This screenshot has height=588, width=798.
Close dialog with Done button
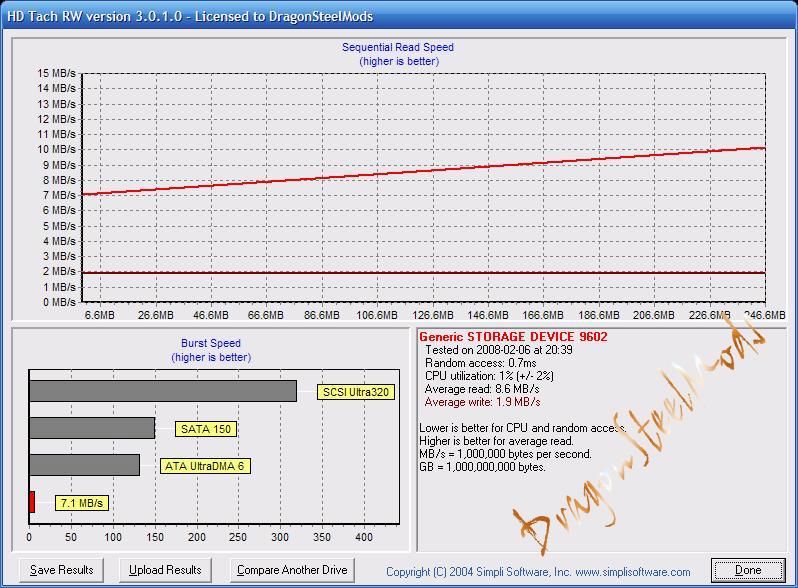(748, 570)
